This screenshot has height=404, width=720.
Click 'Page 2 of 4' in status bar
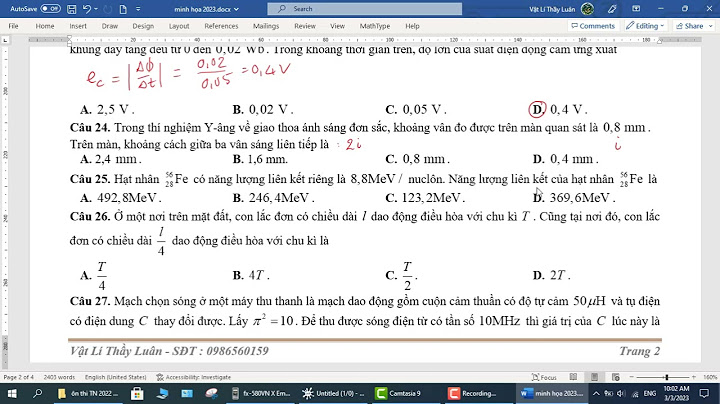(18, 377)
